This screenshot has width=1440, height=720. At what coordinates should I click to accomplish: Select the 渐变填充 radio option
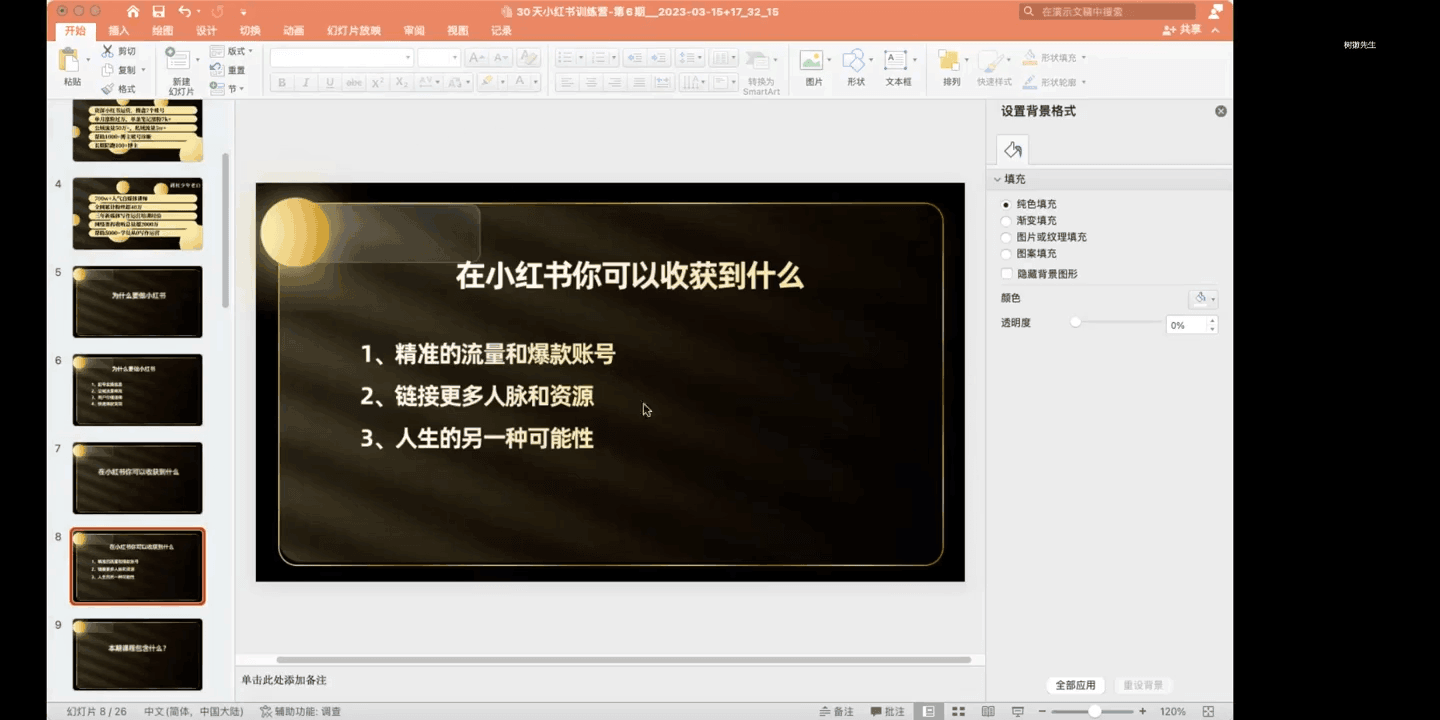click(1006, 220)
